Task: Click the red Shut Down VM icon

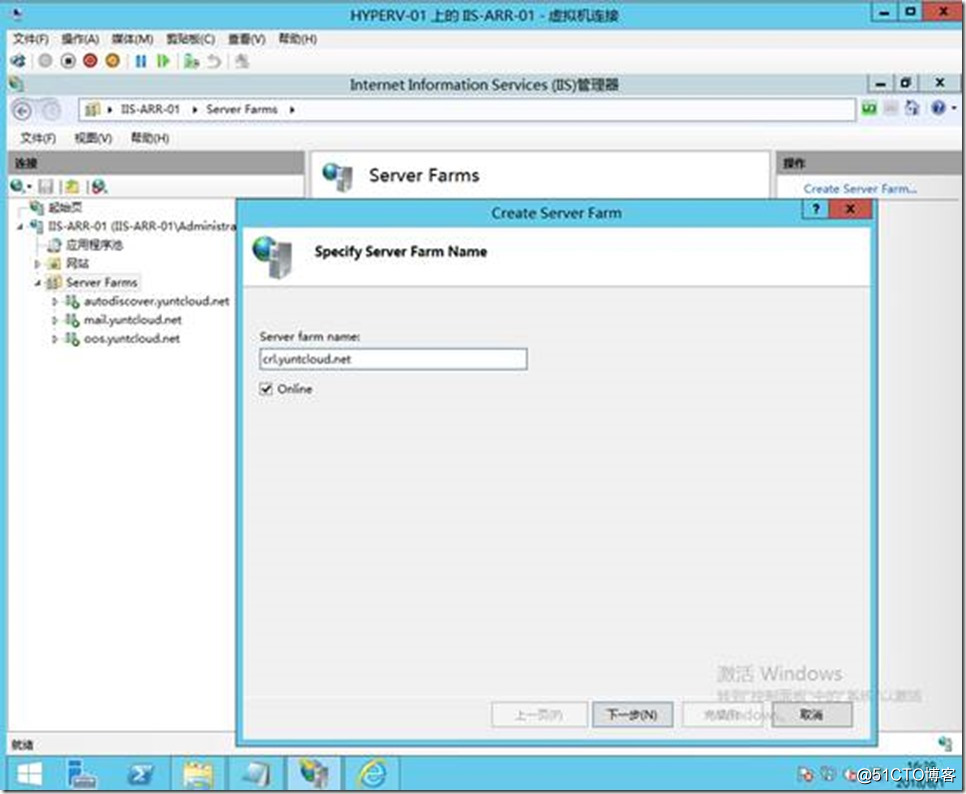Action: click(90, 61)
